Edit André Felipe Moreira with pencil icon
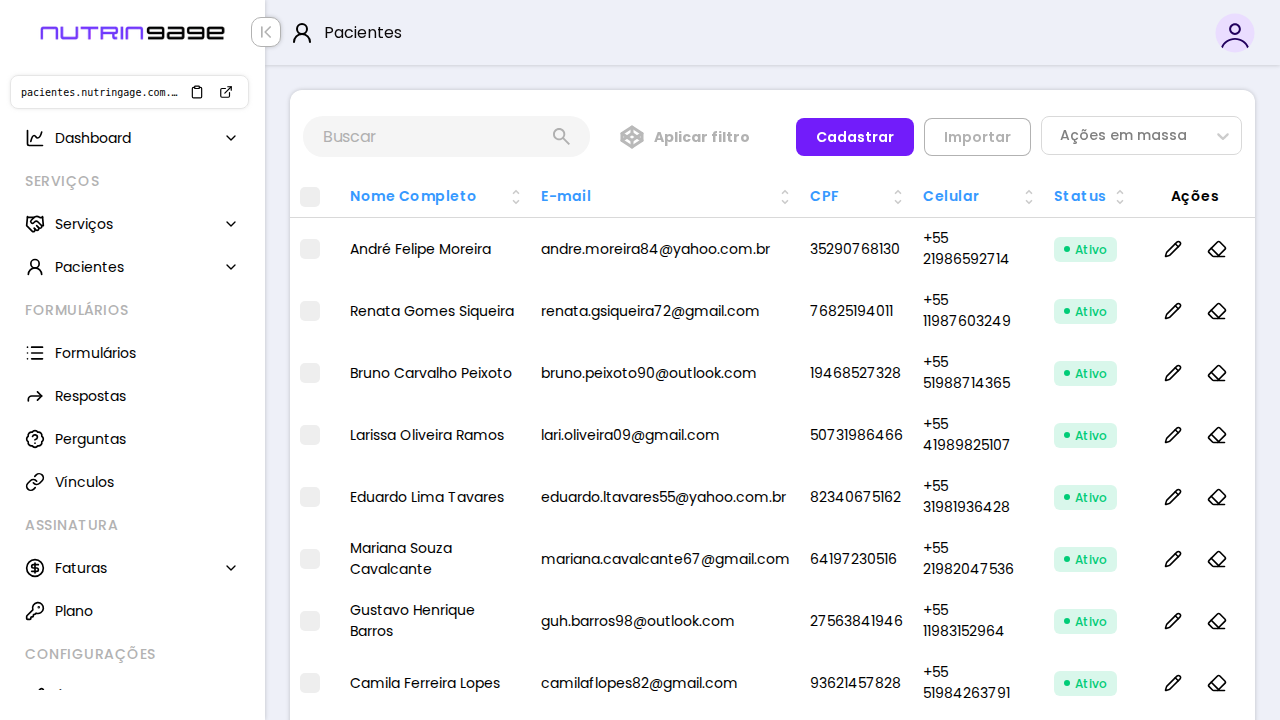This screenshot has height=720, width=1280. click(x=1173, y=249)
